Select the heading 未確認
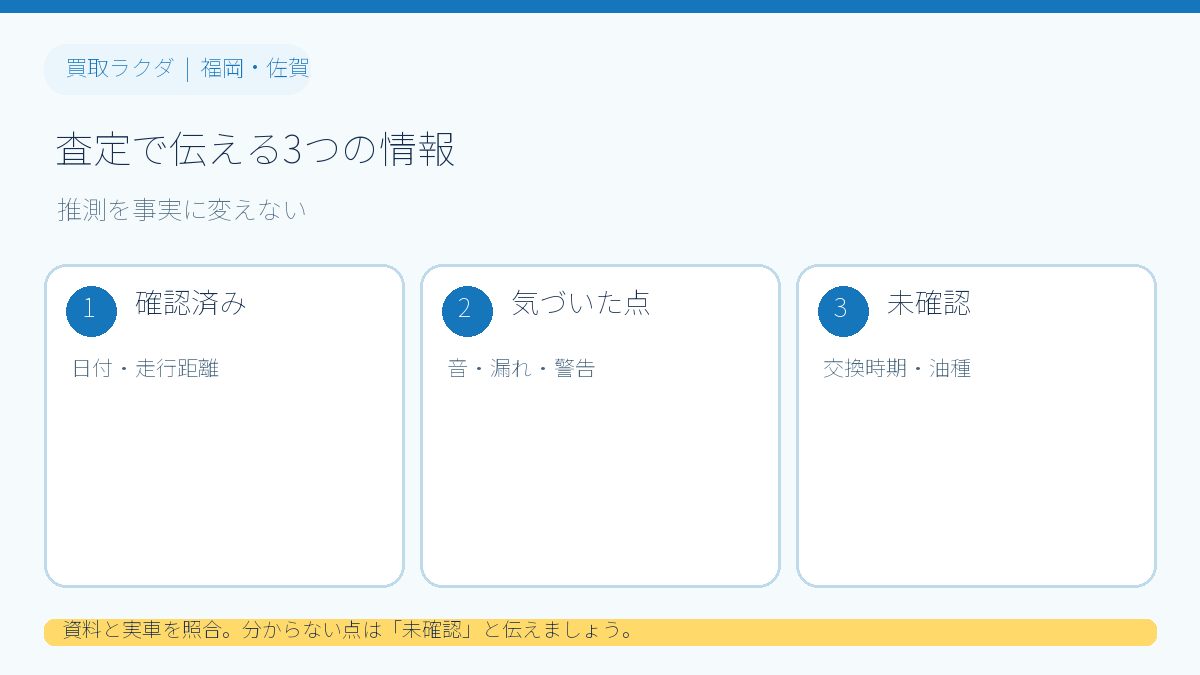This screenshot has width=1200, height=675. pos(929,303)
